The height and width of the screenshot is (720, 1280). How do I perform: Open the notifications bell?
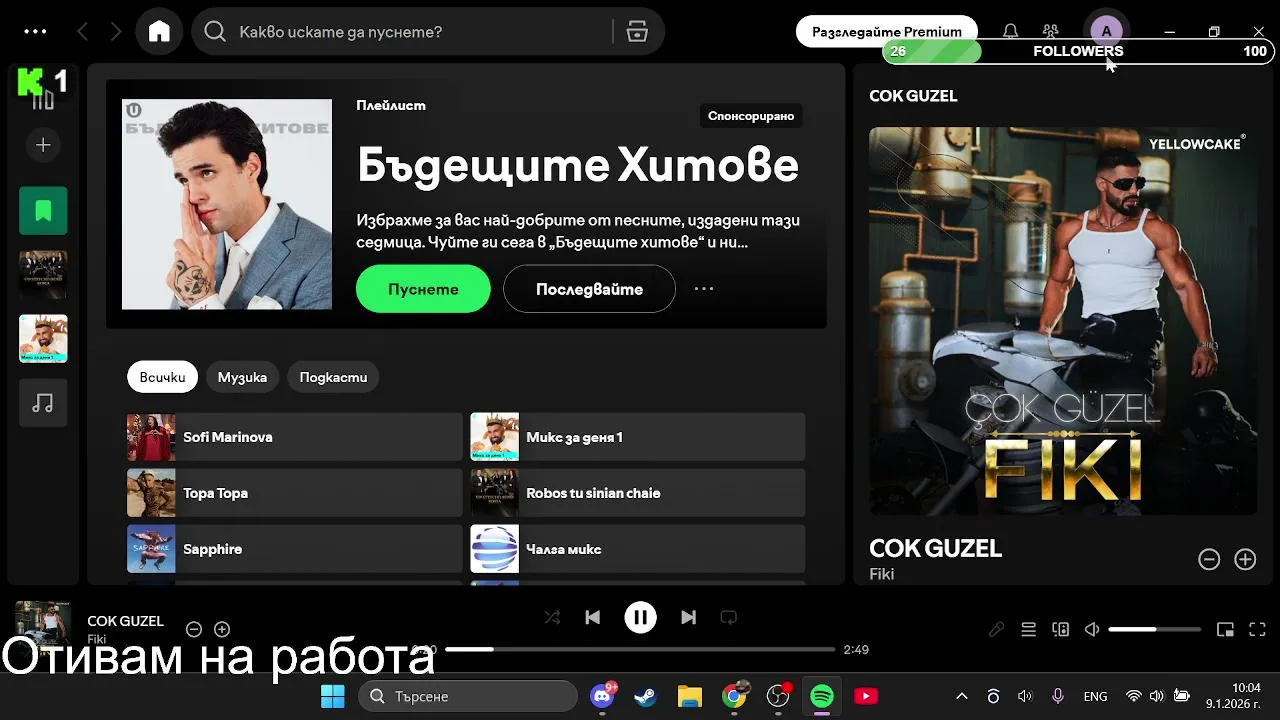click(x=1011, y=32)
